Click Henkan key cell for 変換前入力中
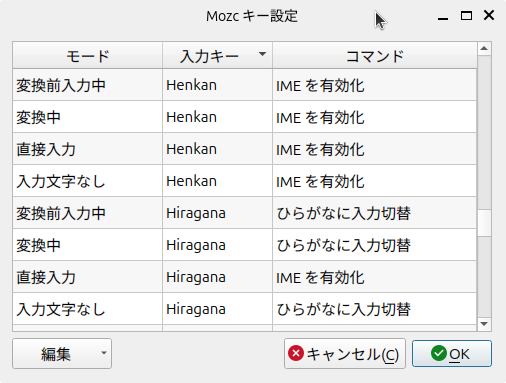The width and height of the screenshot is (506, 383). click(217, 85)
